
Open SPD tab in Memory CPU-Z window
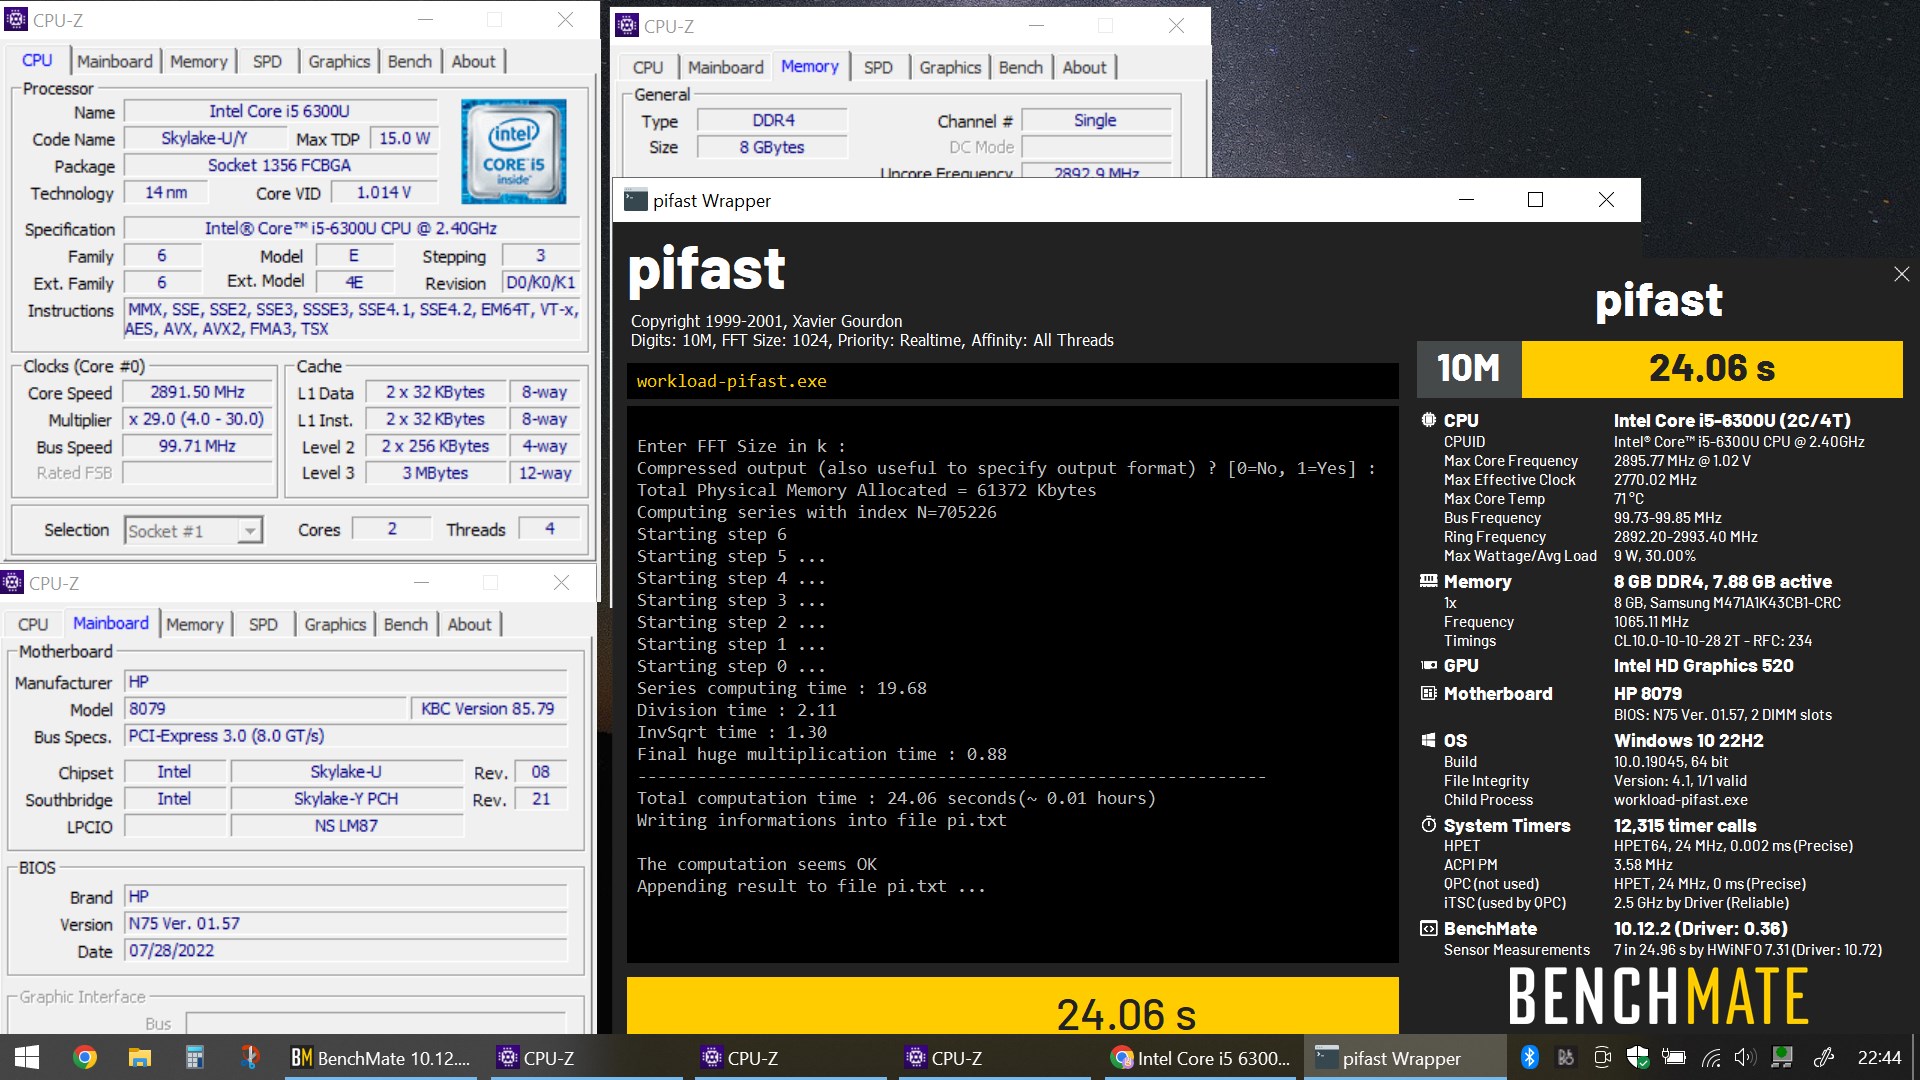click(878, 67)
